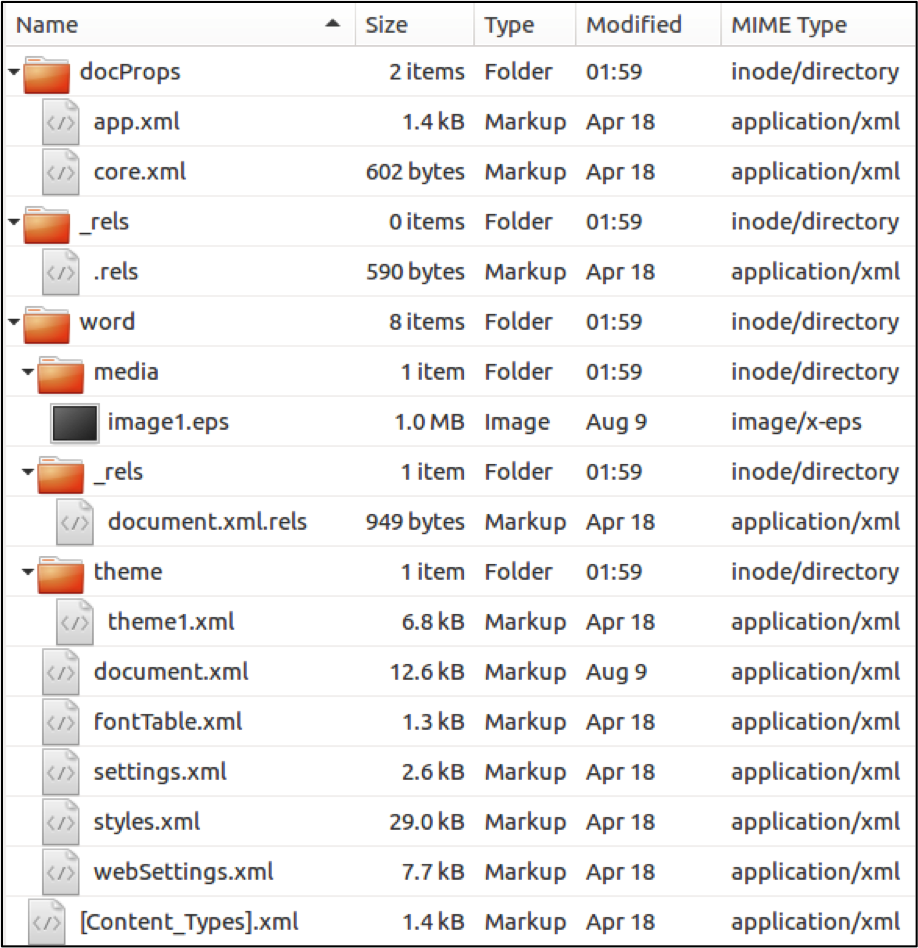The width and height of the screenshot is (918, 948).
Task: Collapse the theme folder disclosure triangle
Action: (x=27, y=572)
